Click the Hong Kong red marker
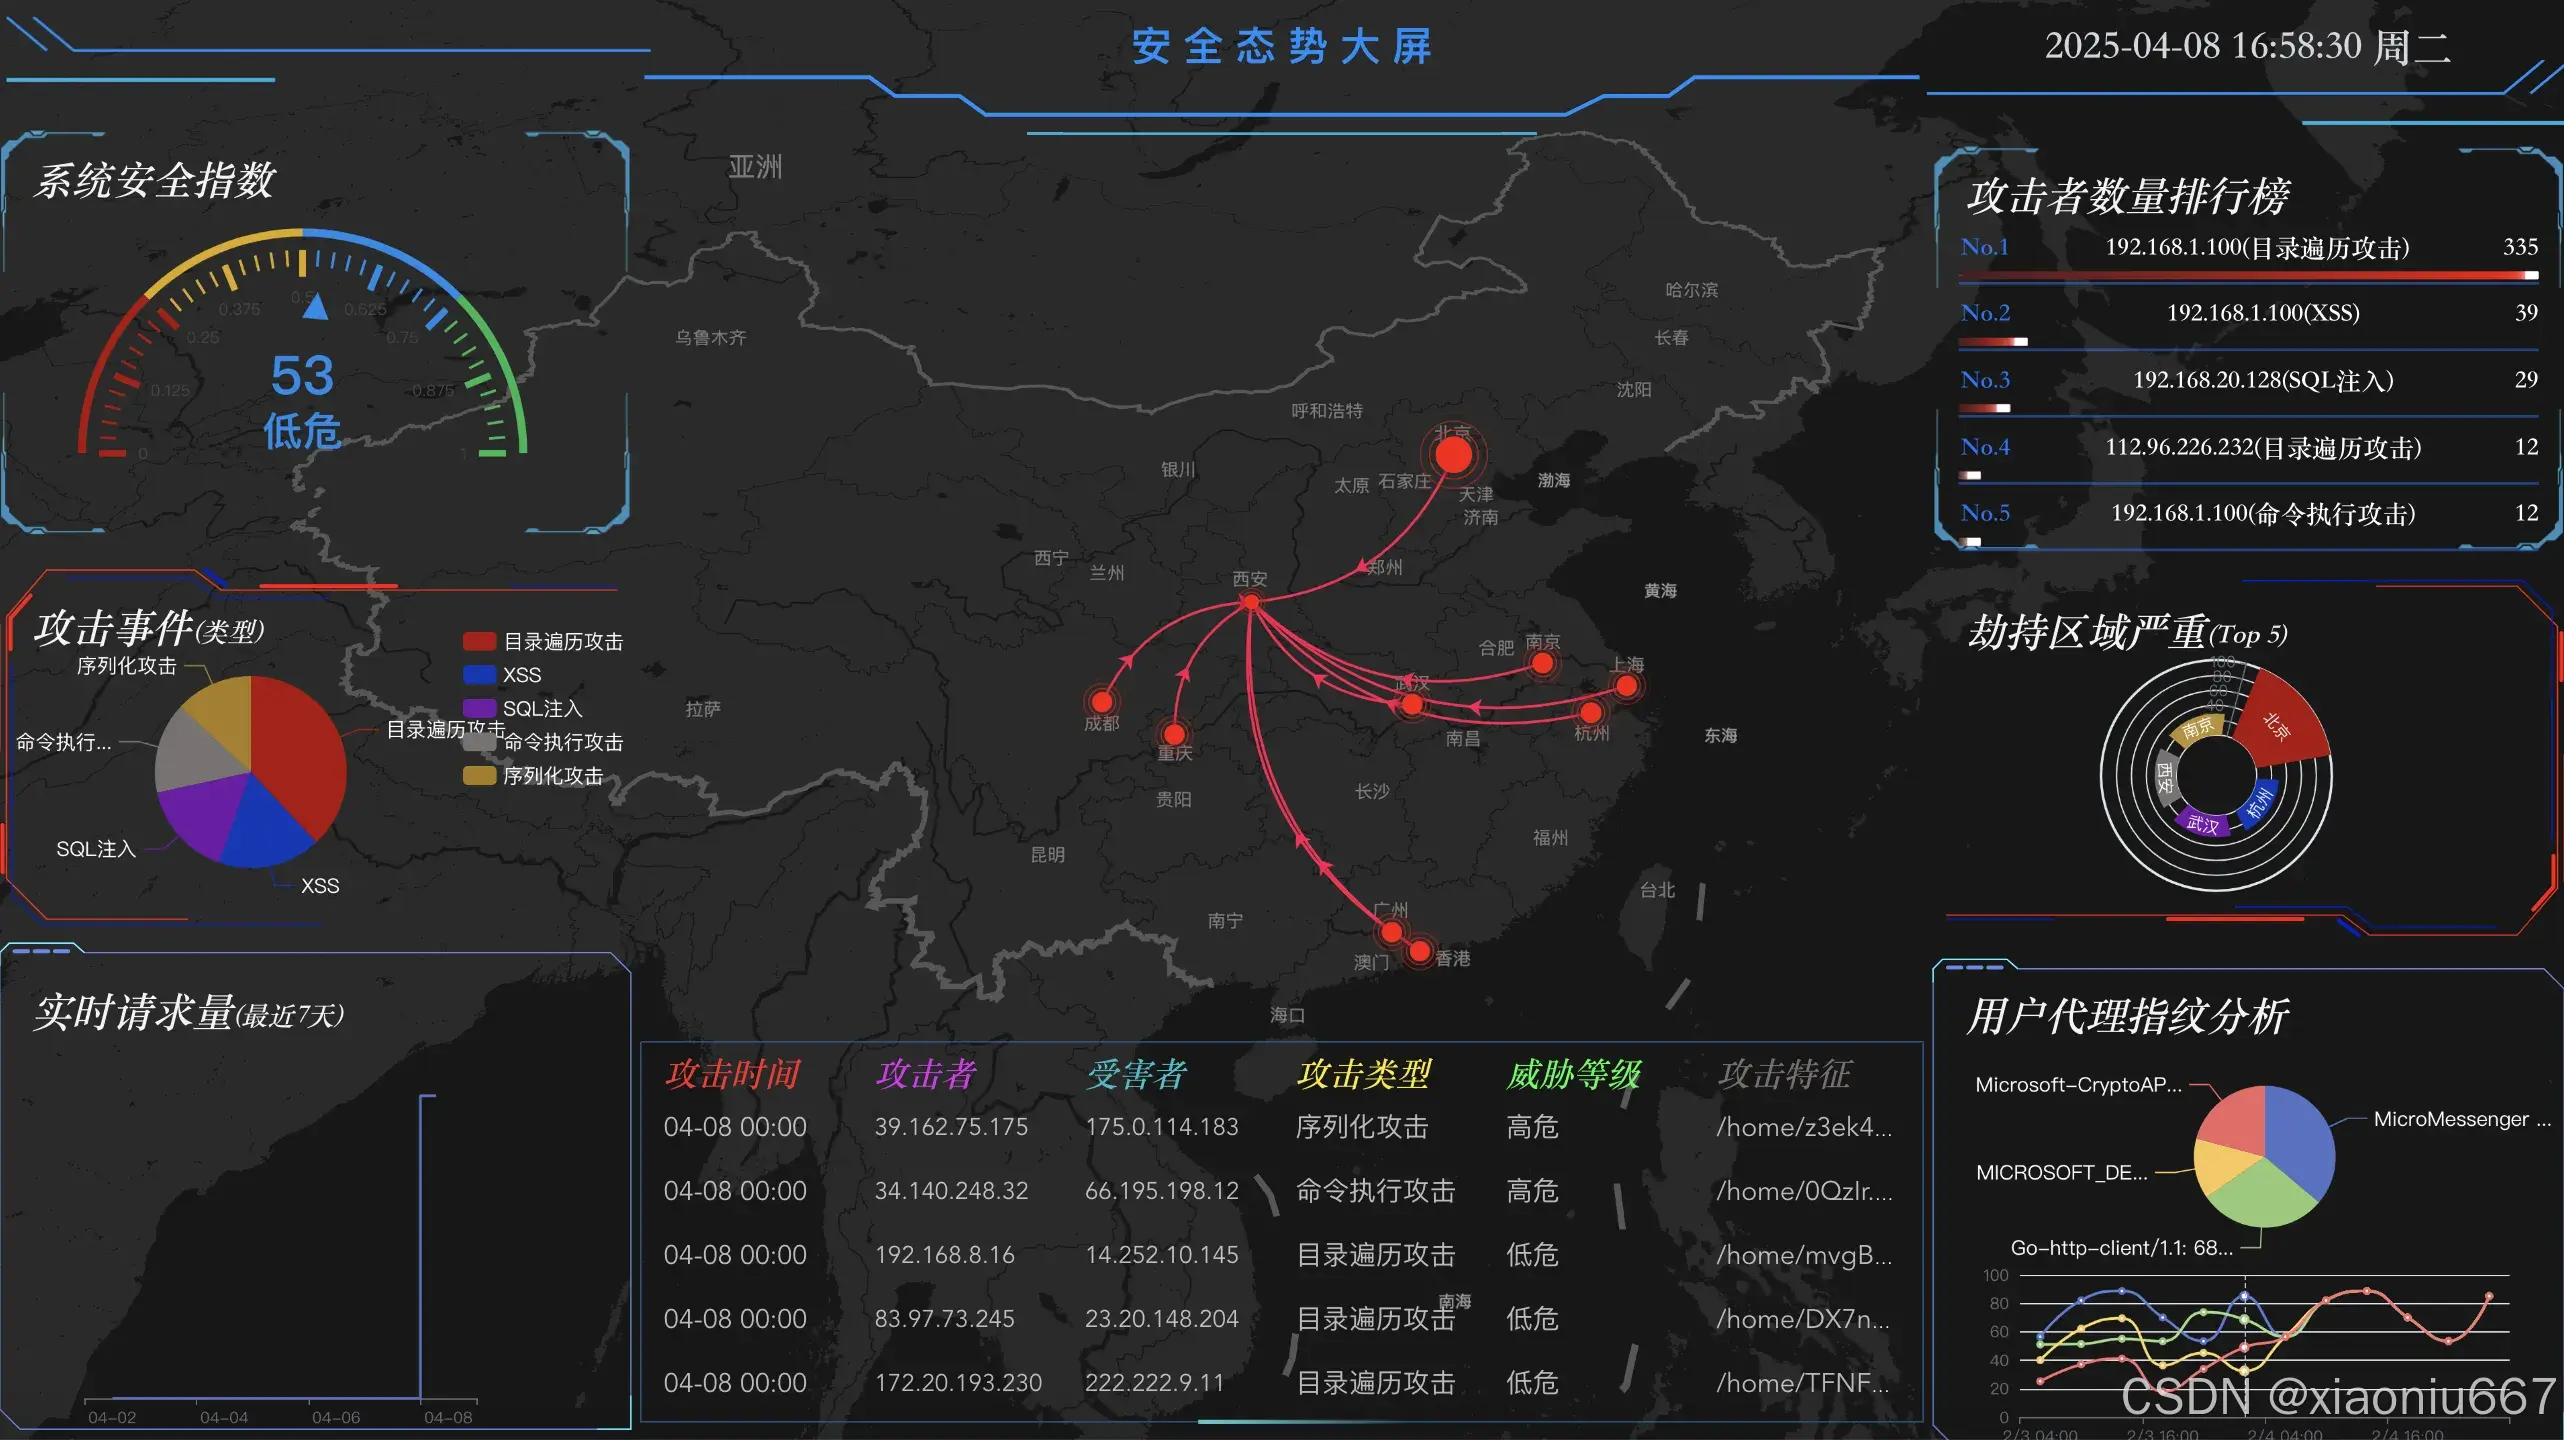This screenshot has height=1440, width=2564. [x=1419, y=950]
